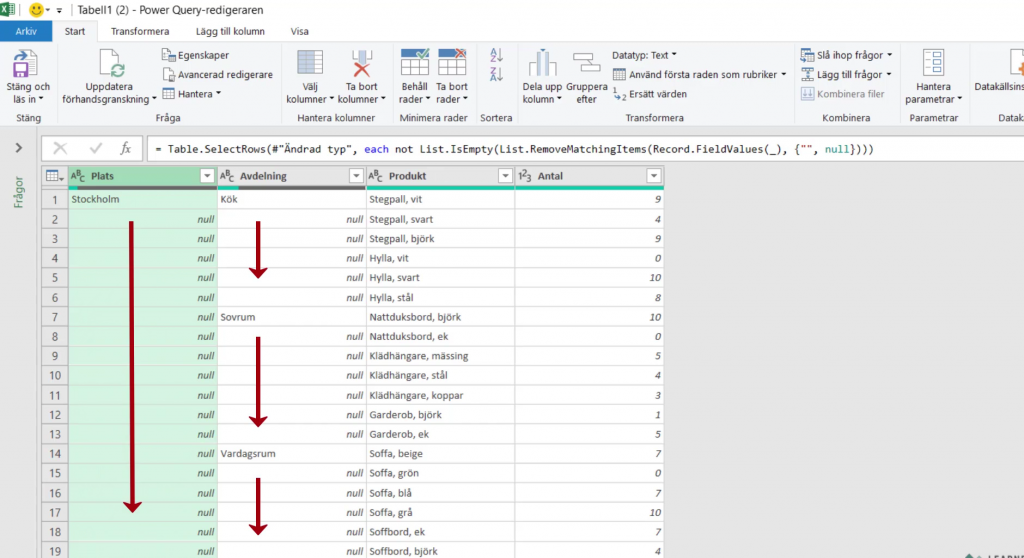Click the table menu icon at grid corner
Screen dimensions: 1024x558
[54, 176]
